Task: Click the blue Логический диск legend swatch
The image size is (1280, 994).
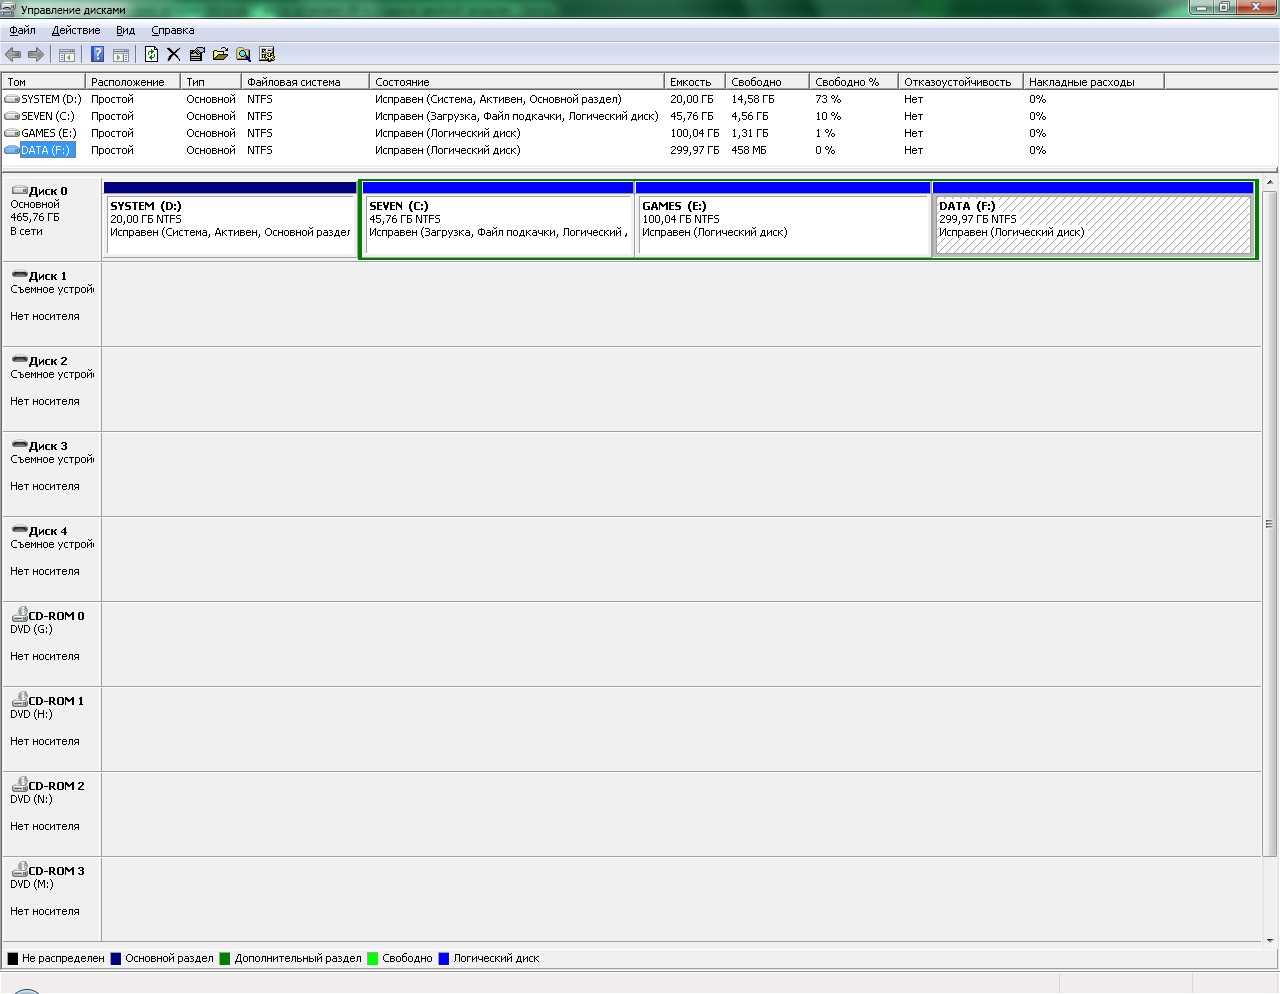Action: (444, 958)
